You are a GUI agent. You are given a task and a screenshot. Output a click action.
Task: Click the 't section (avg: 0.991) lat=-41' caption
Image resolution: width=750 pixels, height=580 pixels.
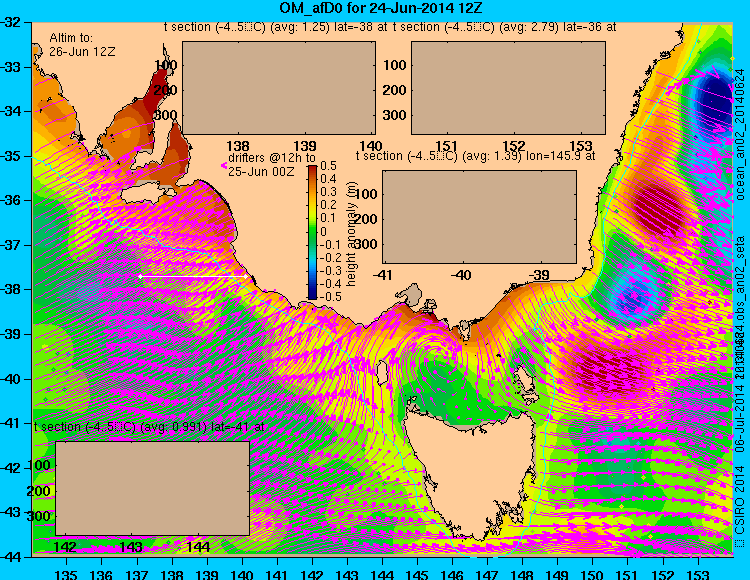pos(149,427)
